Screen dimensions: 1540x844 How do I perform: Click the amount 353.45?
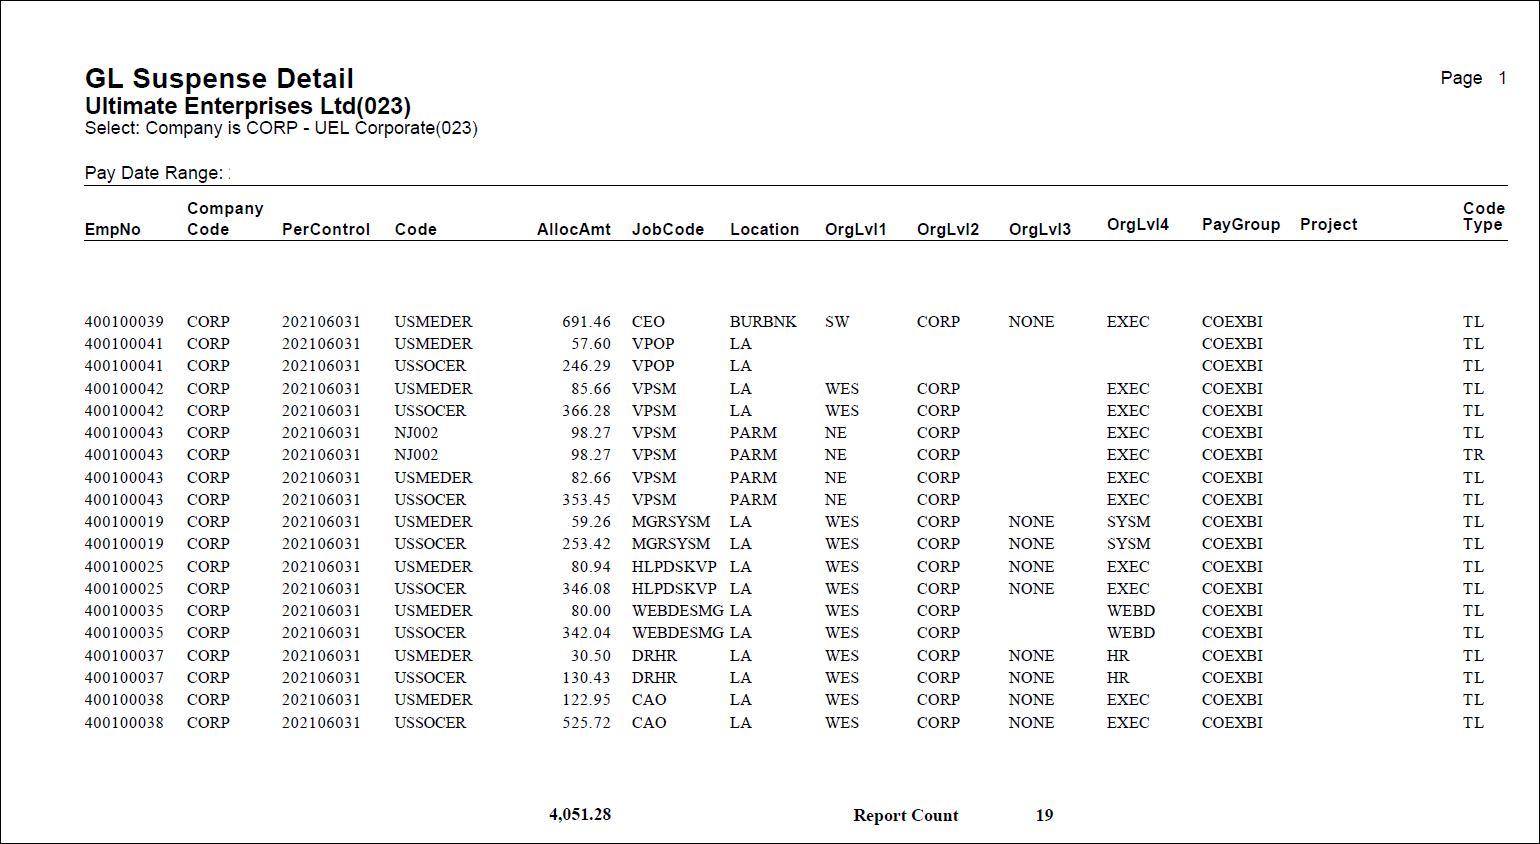(x=586, y=500)
